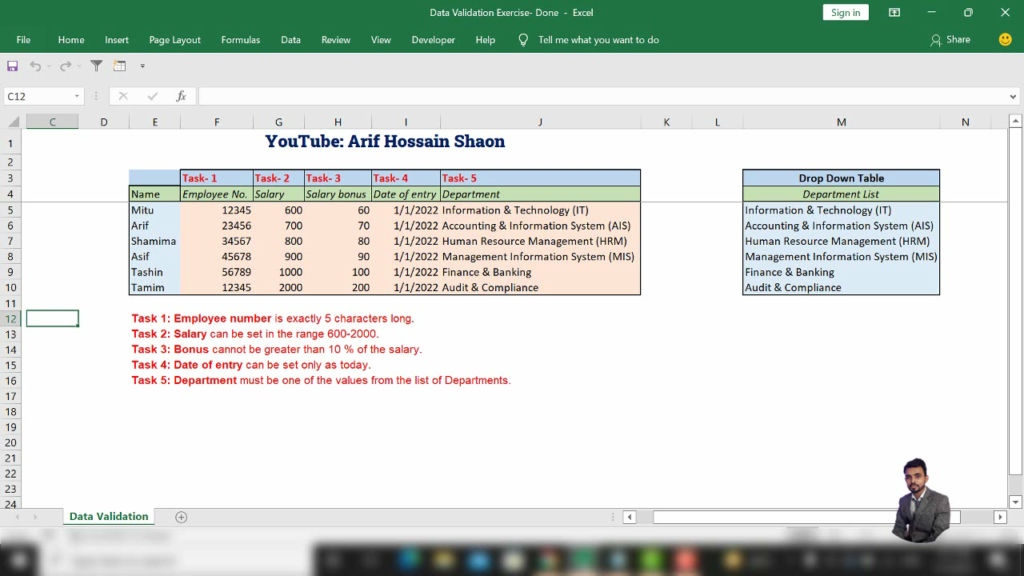Image resolution: width=1024 pixels, height=576 pixels.
Task: Click Arif's employee number 23456
Action: tap(217, 226)
